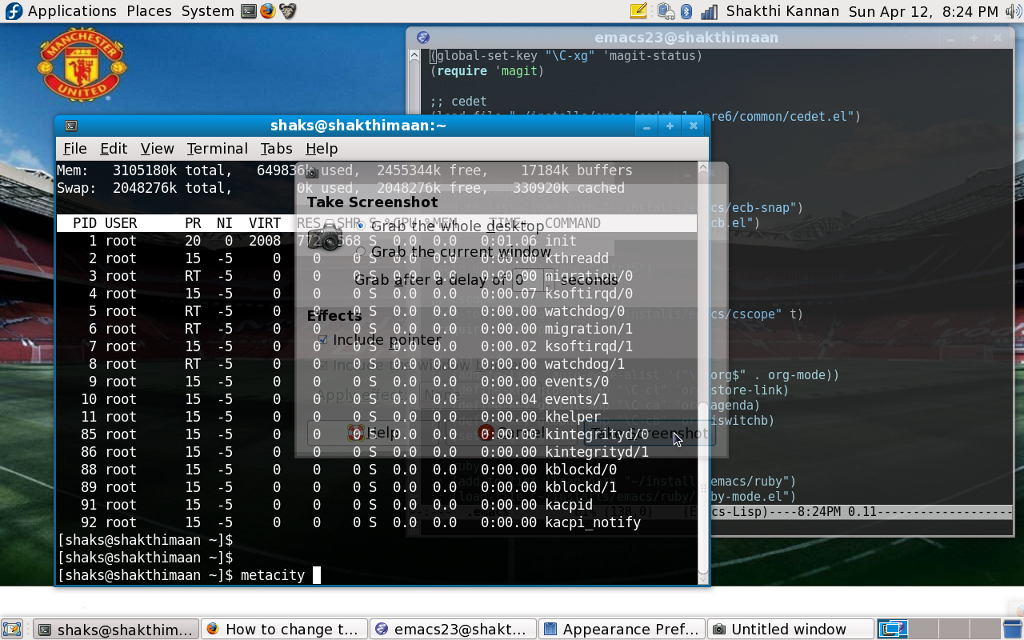Click the 'global-set-key' line in emacs

pos(566,56)
